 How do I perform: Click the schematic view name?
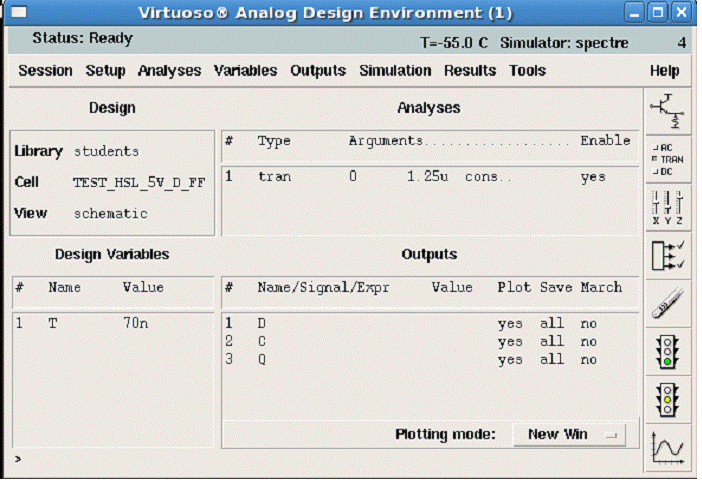[110, 214]
